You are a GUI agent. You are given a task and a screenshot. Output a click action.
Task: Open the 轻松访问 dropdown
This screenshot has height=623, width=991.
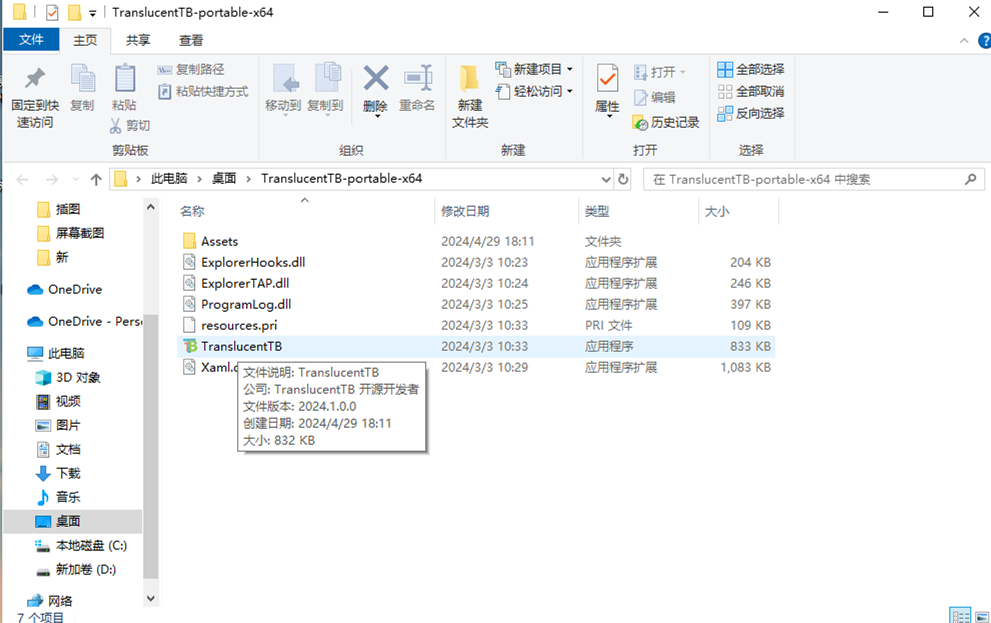tap(534, 92)
